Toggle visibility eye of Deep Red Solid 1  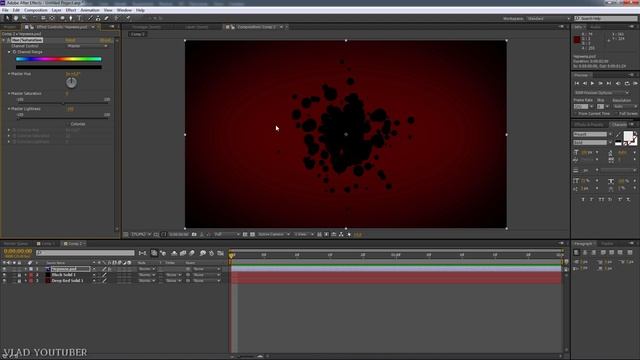coord(4,281)
